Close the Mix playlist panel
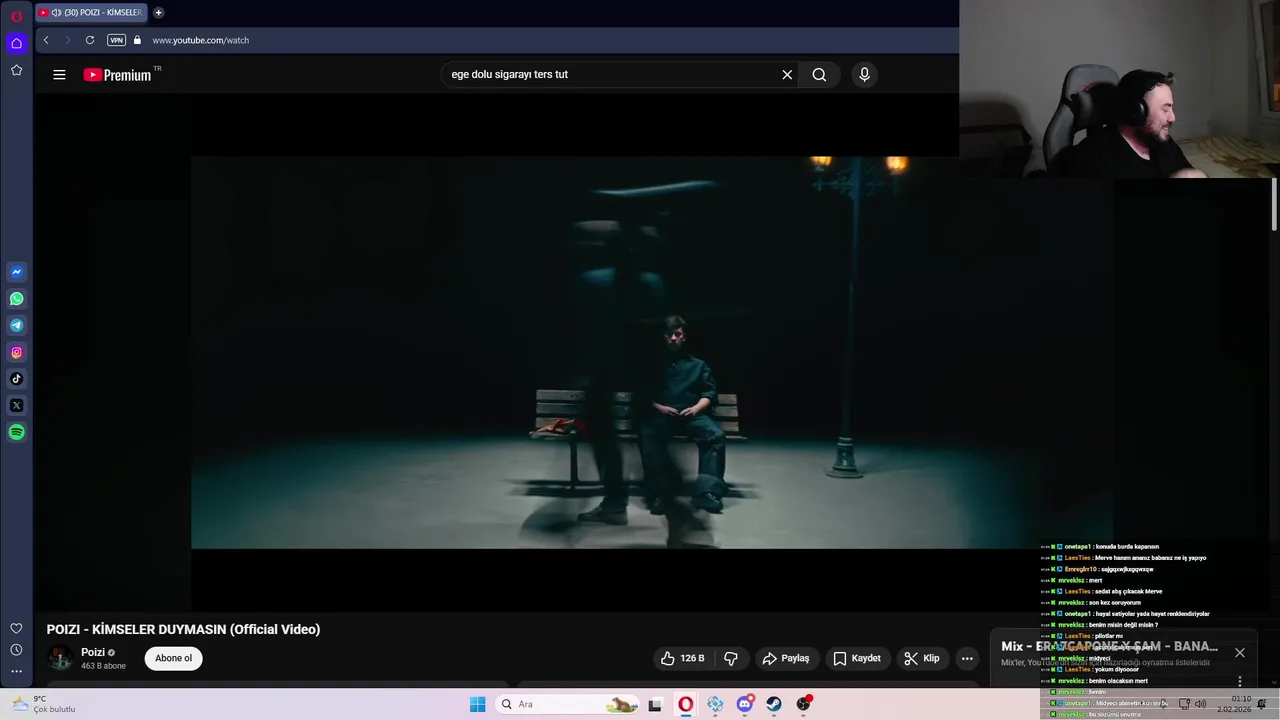The image size is (1280, 720). 1240,652
